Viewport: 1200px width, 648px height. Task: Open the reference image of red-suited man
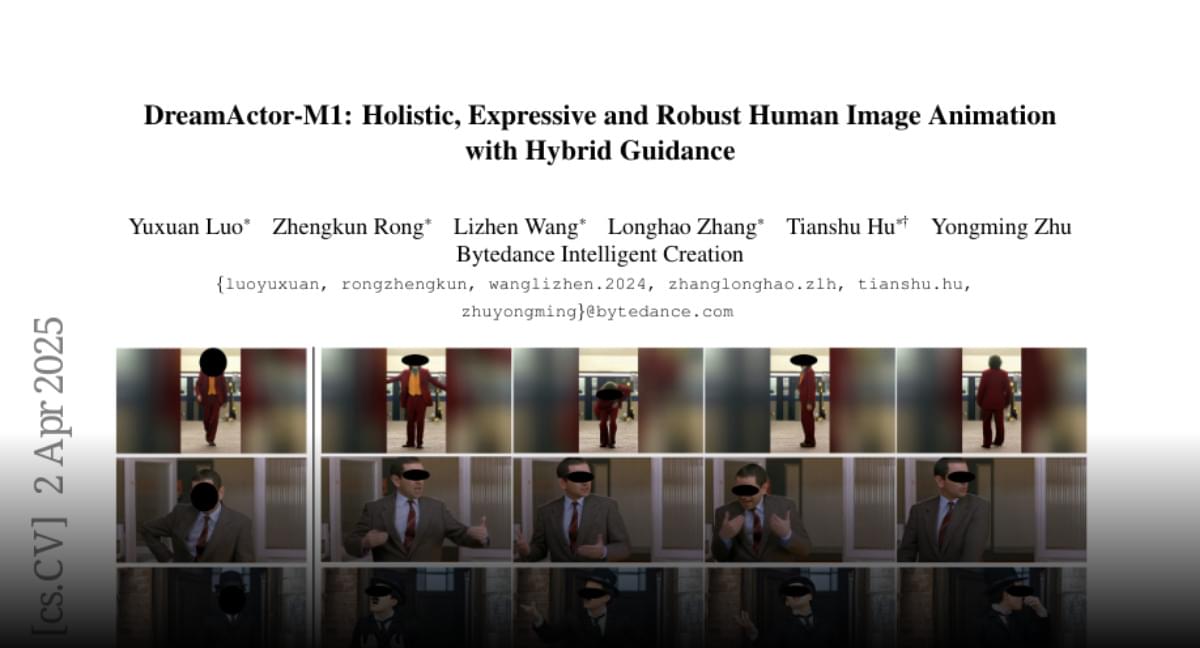(211, 400)
